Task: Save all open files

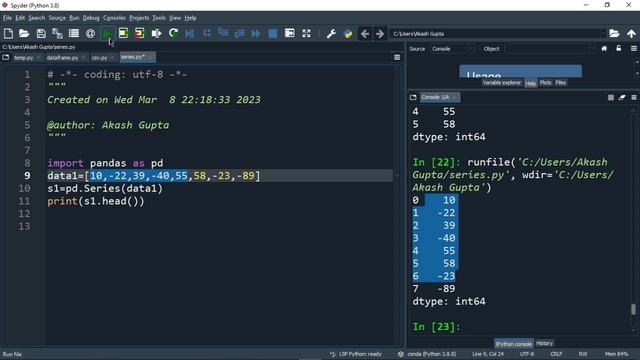Action: 57,33
